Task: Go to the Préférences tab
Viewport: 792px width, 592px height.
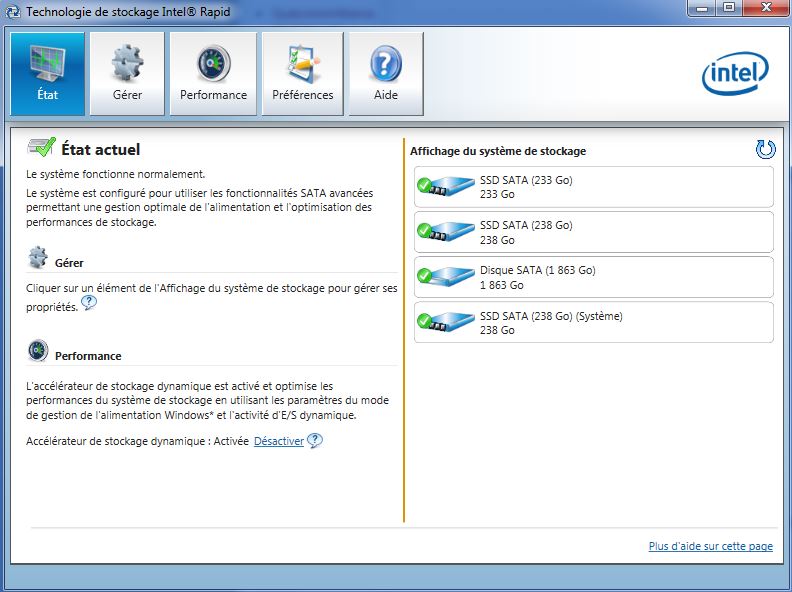Action: pos(303,74)
